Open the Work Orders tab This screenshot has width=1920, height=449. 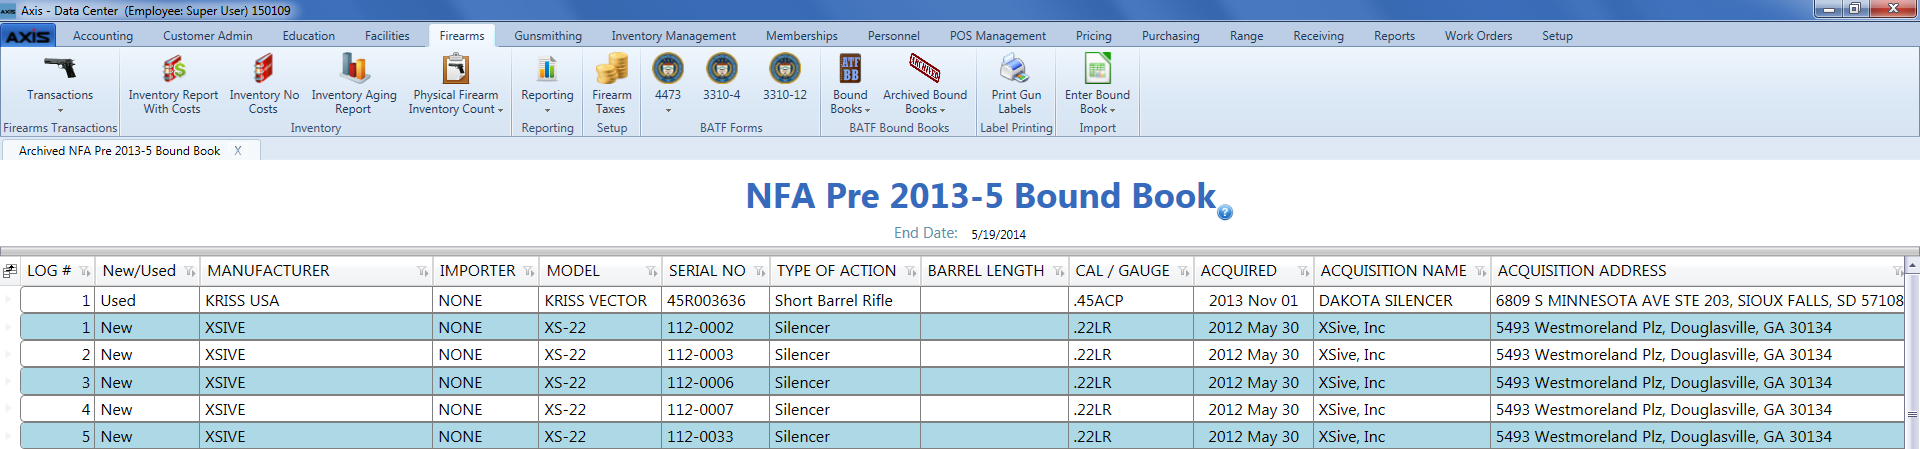(1478, 36)
